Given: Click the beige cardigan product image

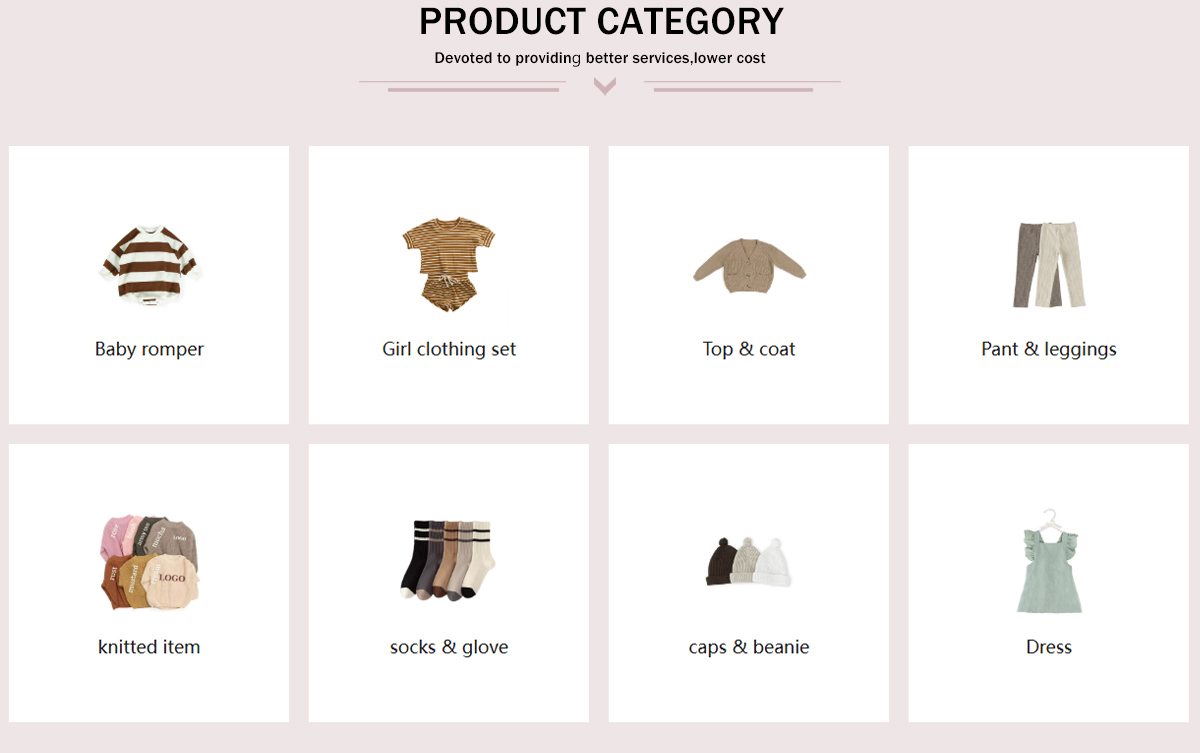Looking at the screenshot, I should [749, 265].
